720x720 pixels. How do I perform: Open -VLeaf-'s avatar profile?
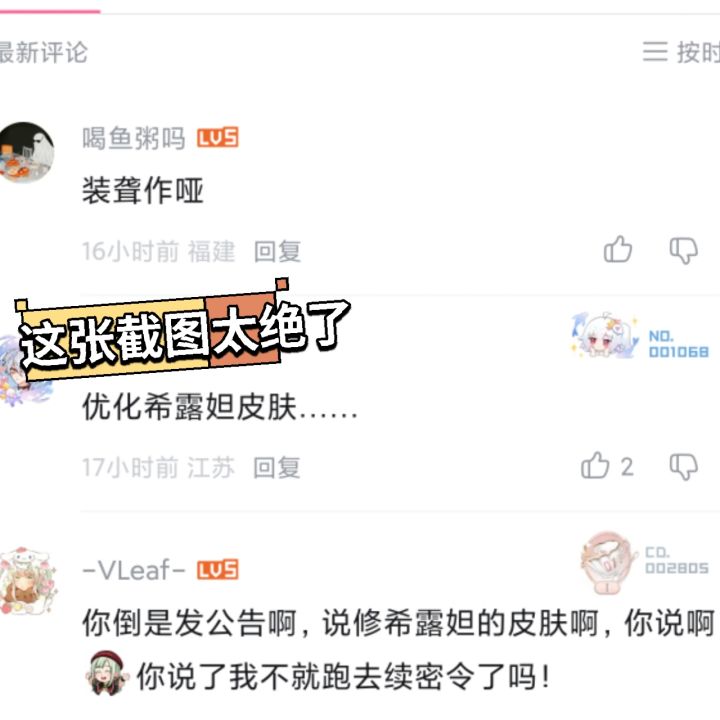click(x=28, y=580)
